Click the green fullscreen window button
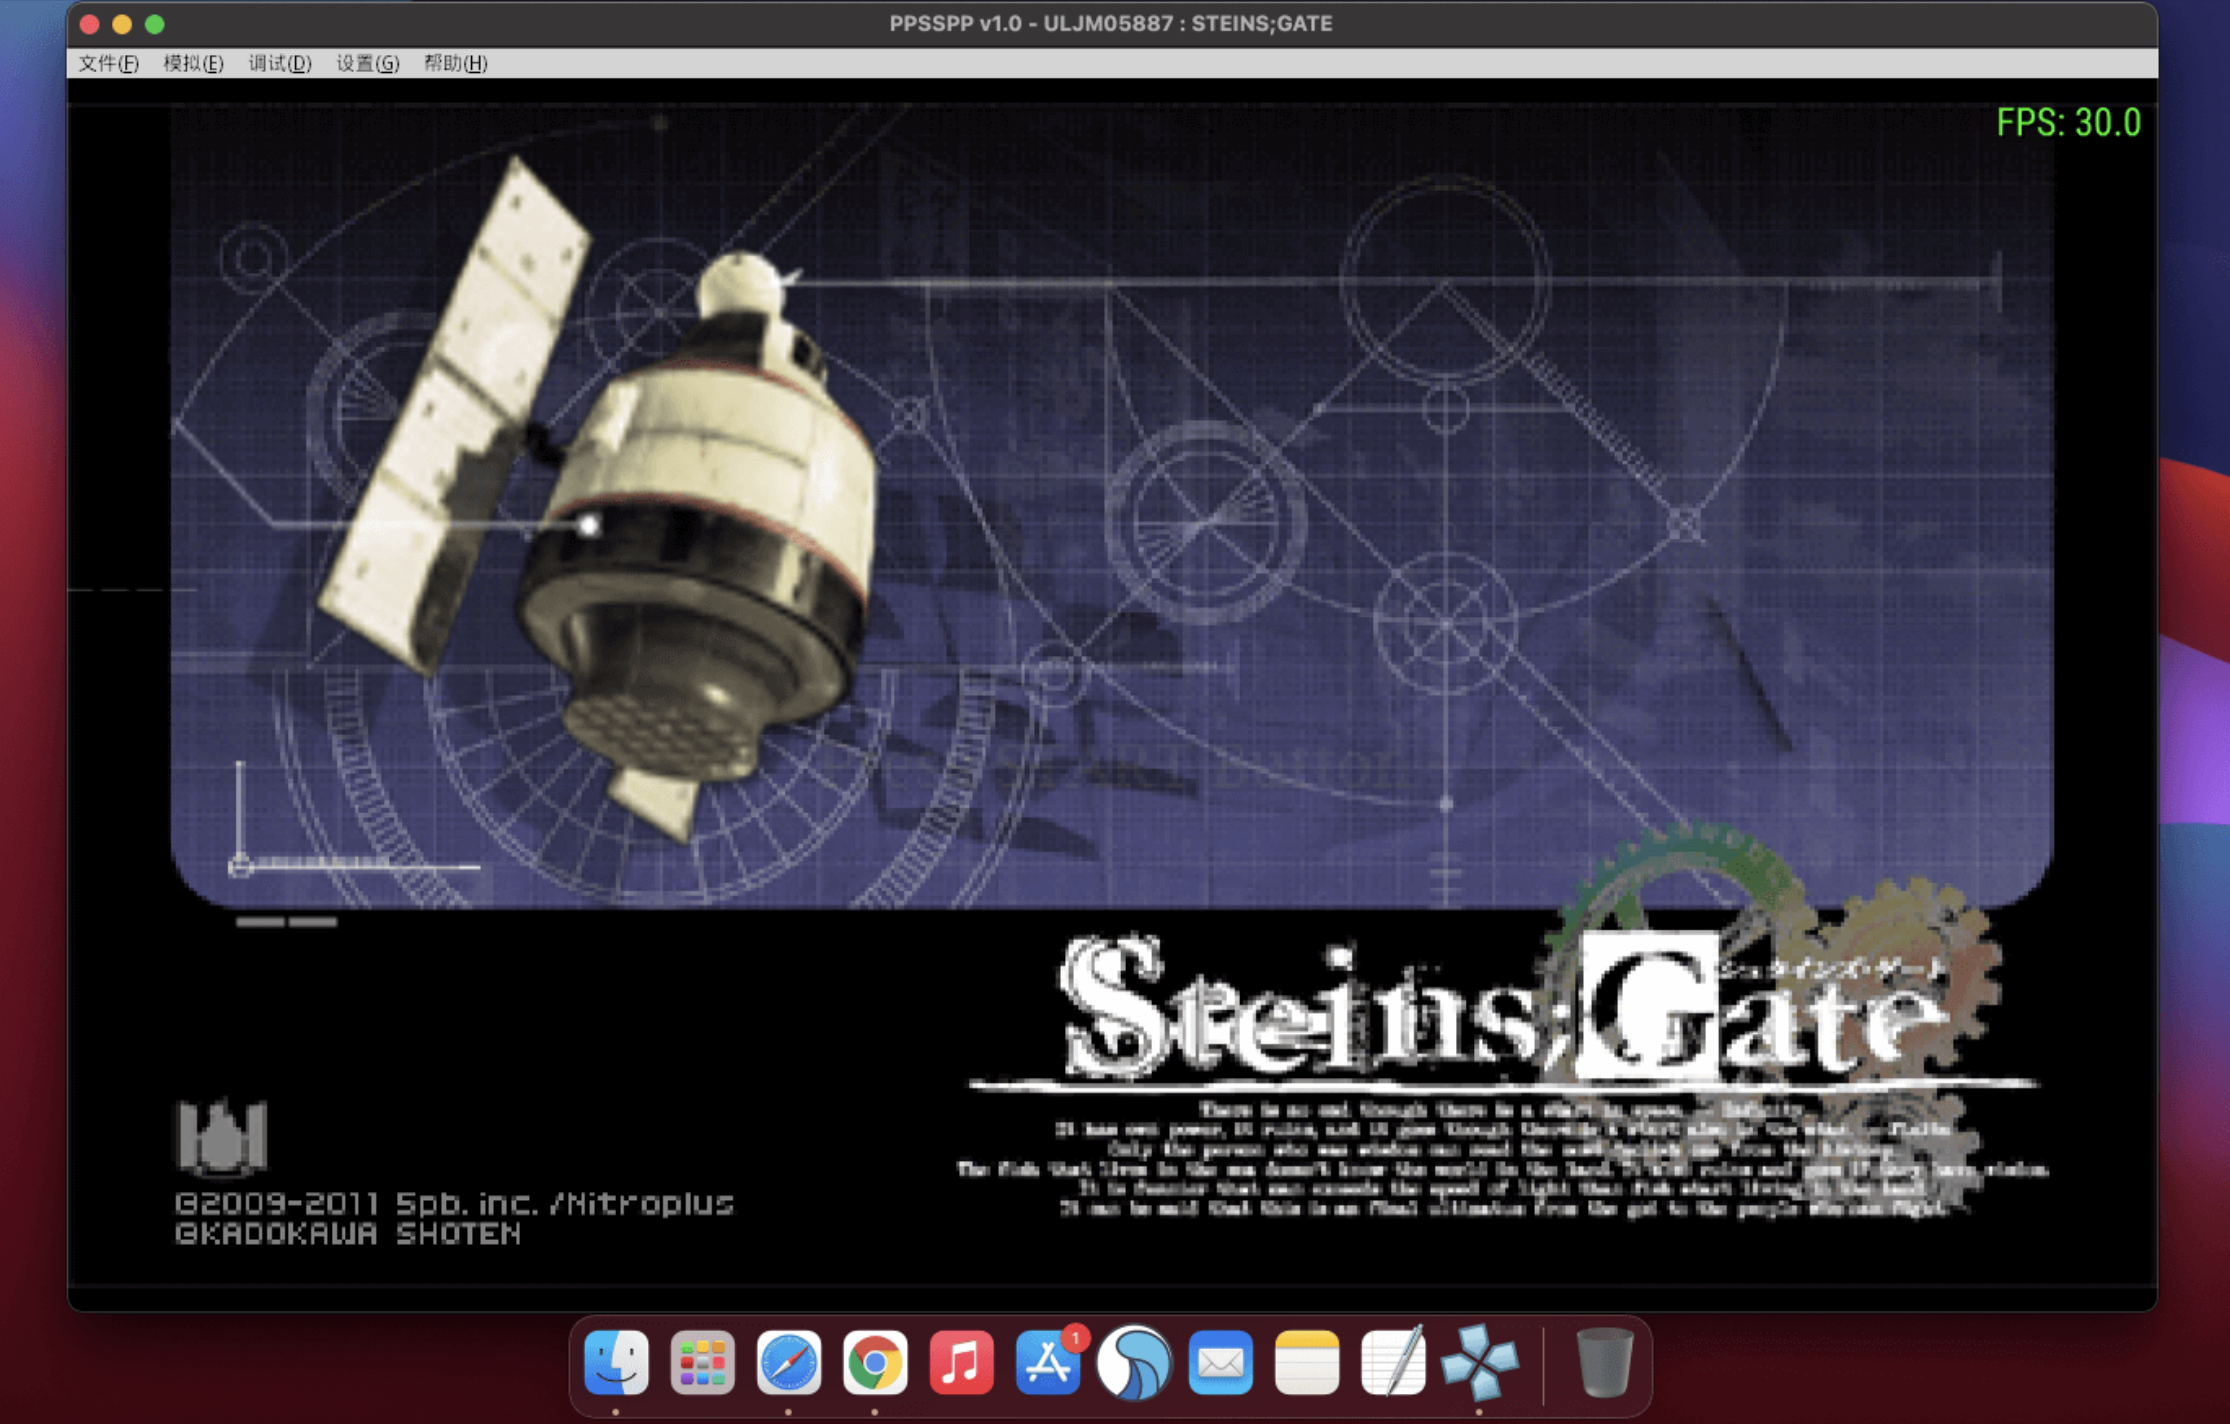Screen dimensions: 2230x1424 (154, 24)
